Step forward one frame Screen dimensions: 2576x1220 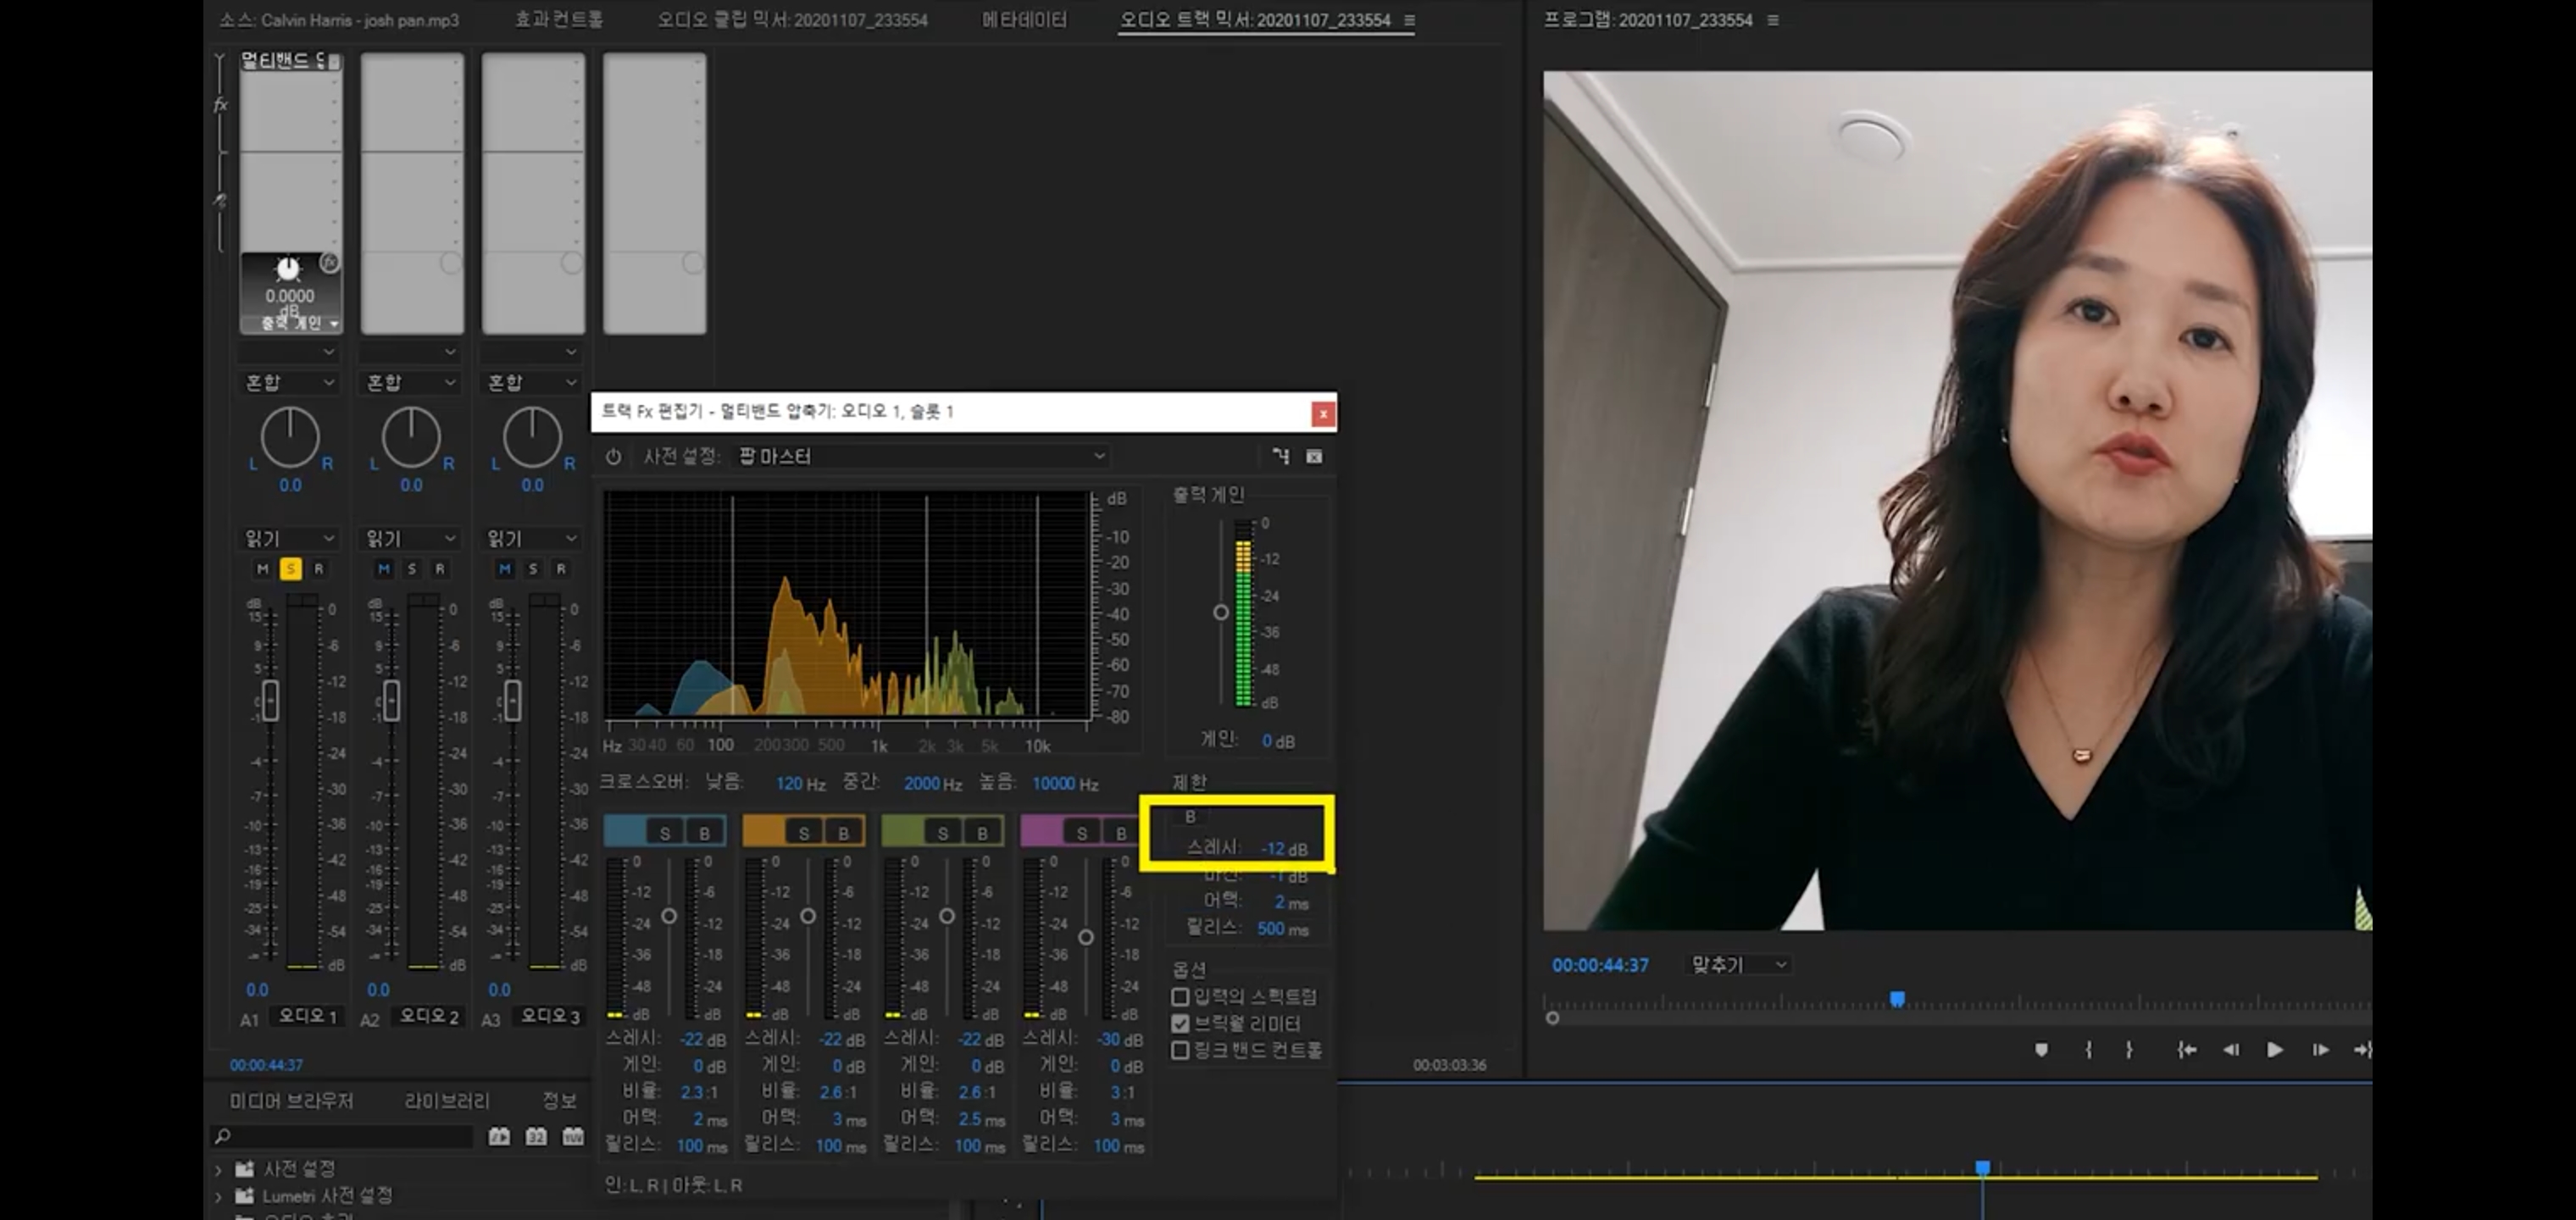click(x=2320, y=1049)
